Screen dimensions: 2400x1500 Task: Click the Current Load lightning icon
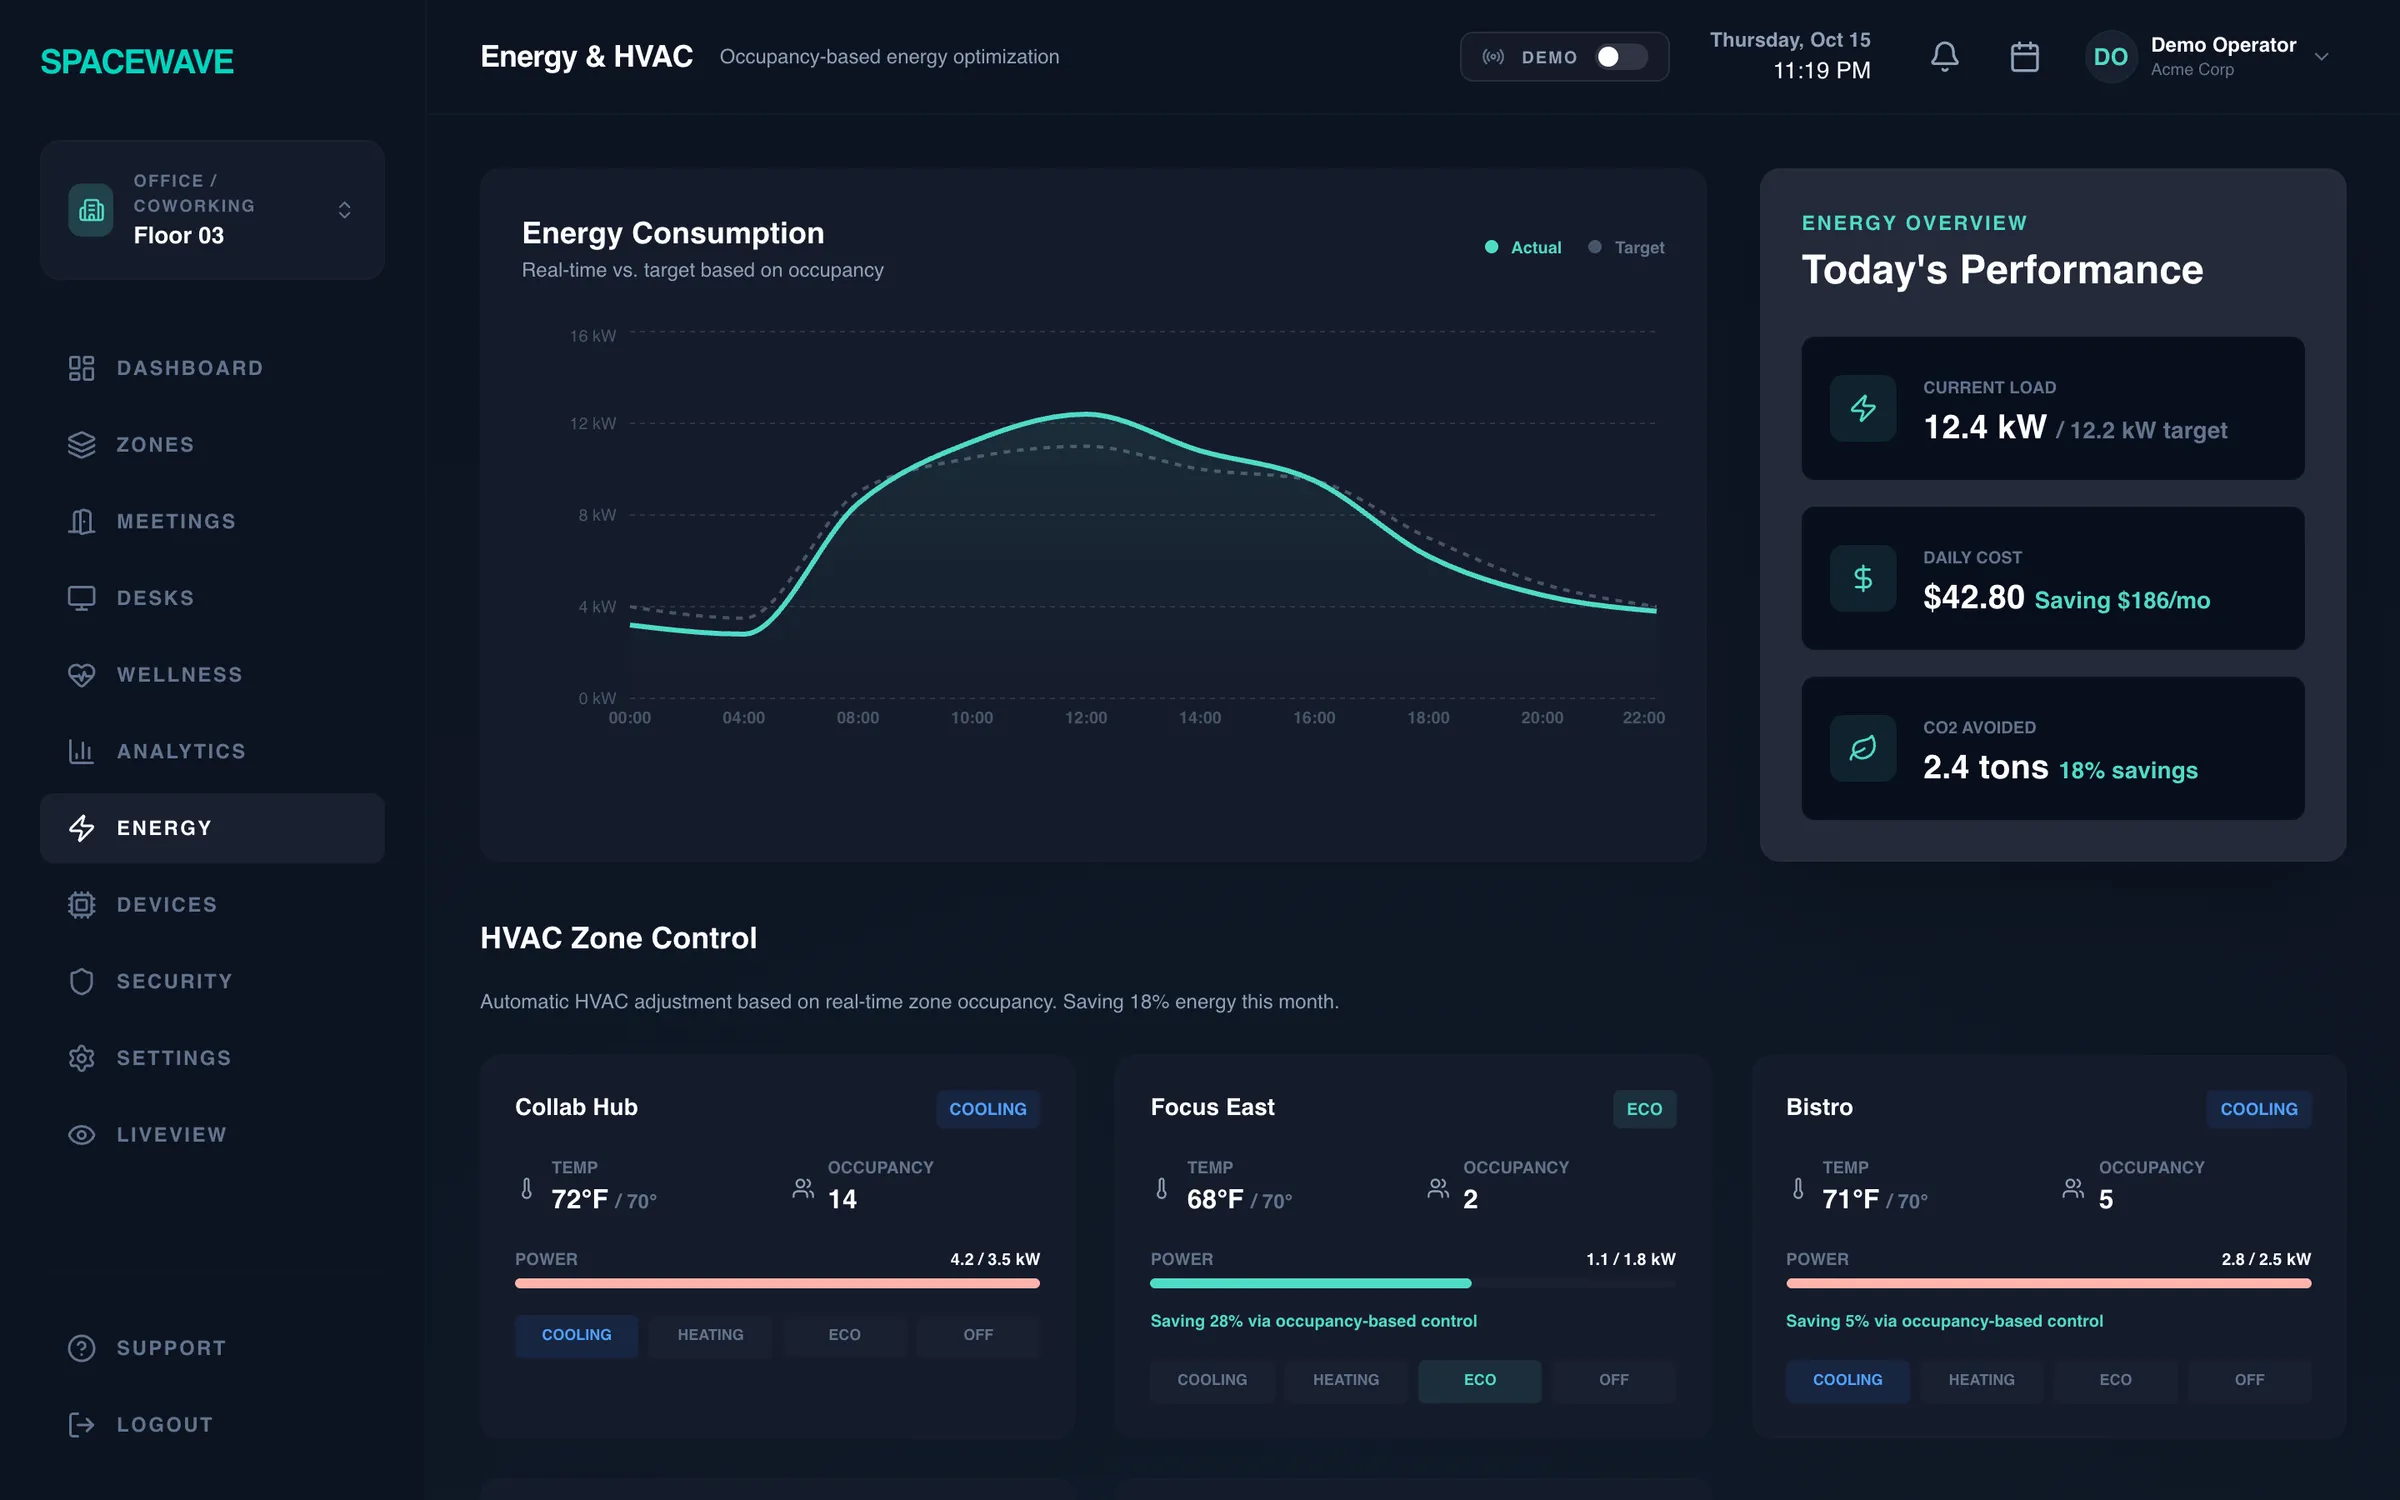tap(1863, 408)
